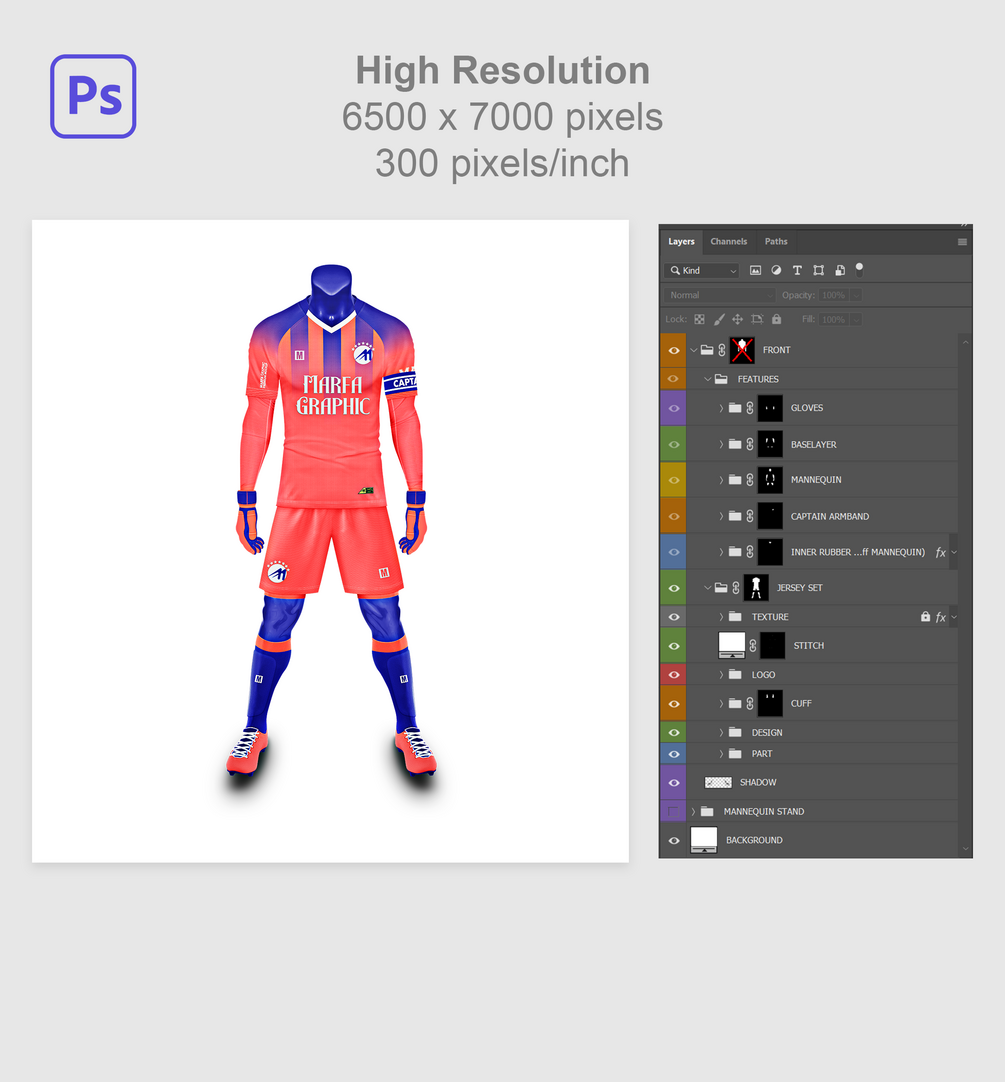Toggle visibility of MANNEQUIN group
This screenshot has height=1082, width=1005.
(x=674, y=480)
